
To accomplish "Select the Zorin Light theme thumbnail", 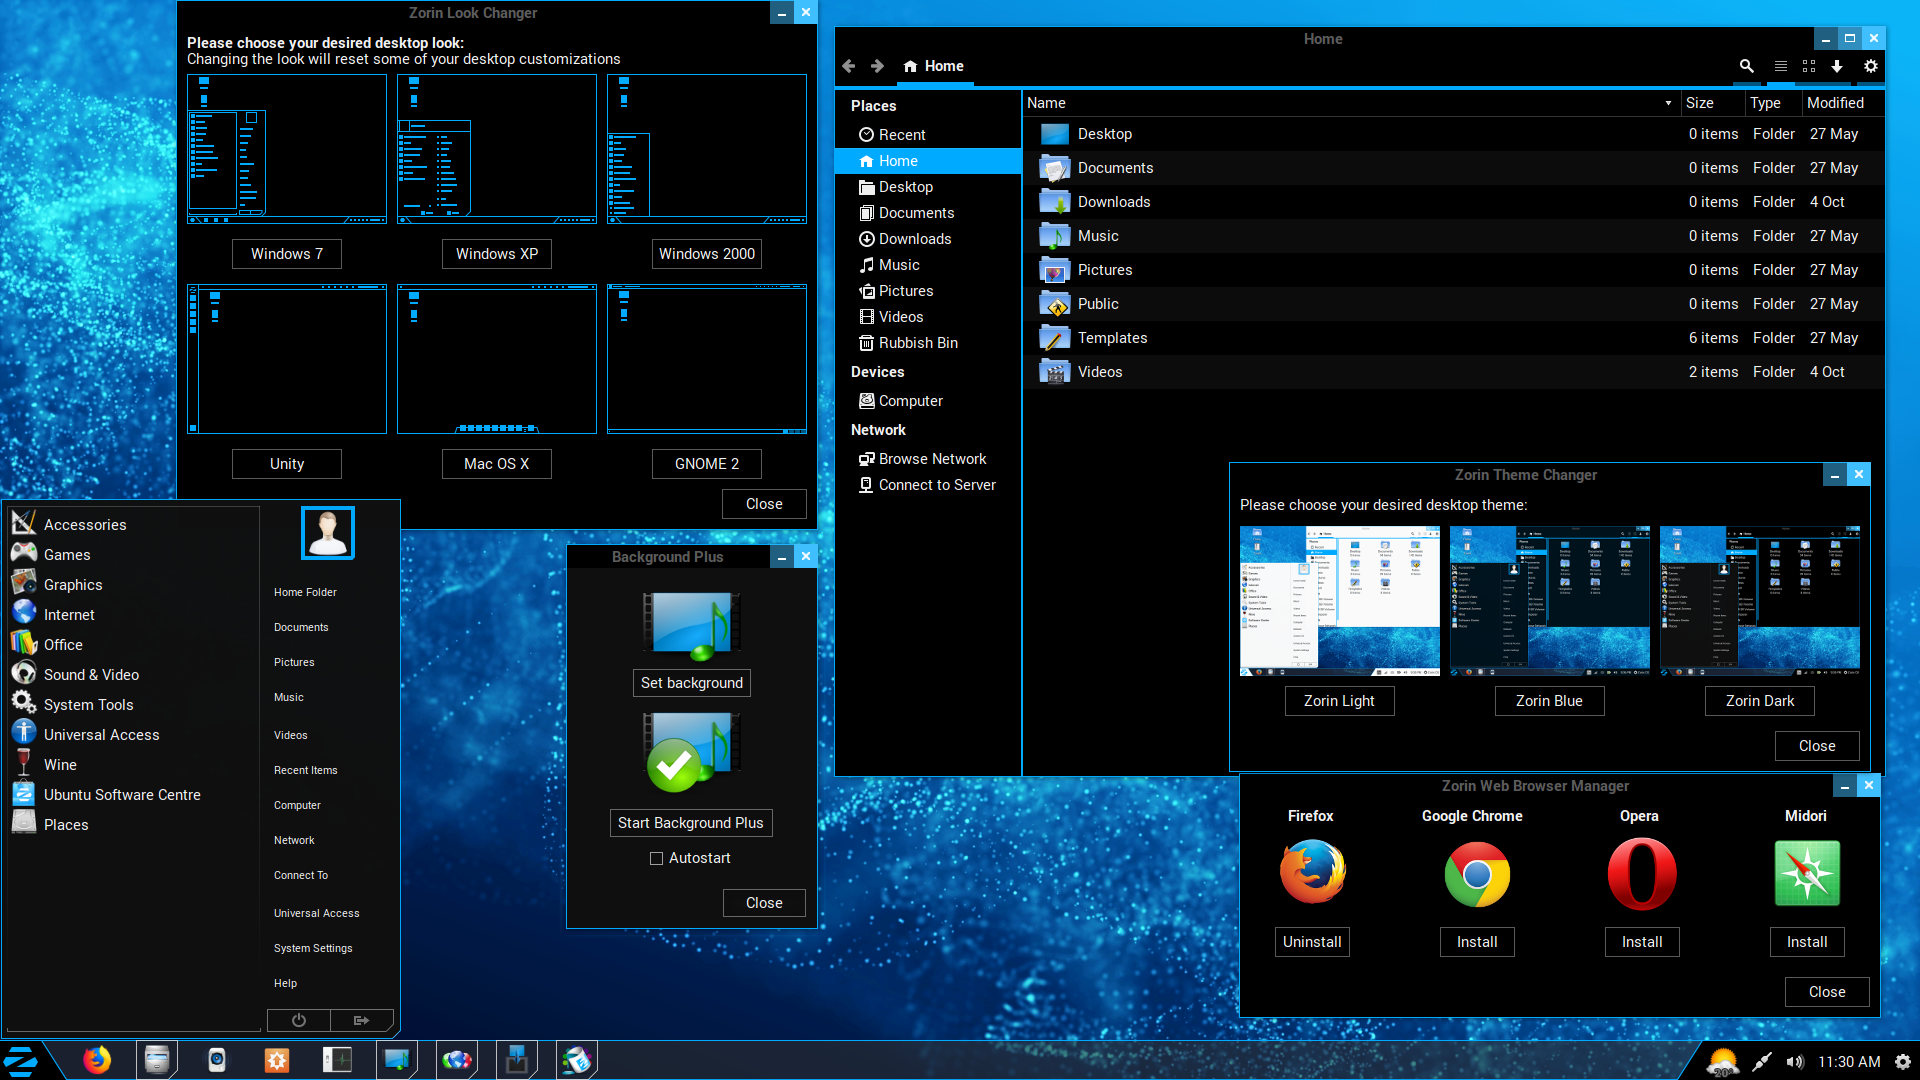I will click(1339, 601).
